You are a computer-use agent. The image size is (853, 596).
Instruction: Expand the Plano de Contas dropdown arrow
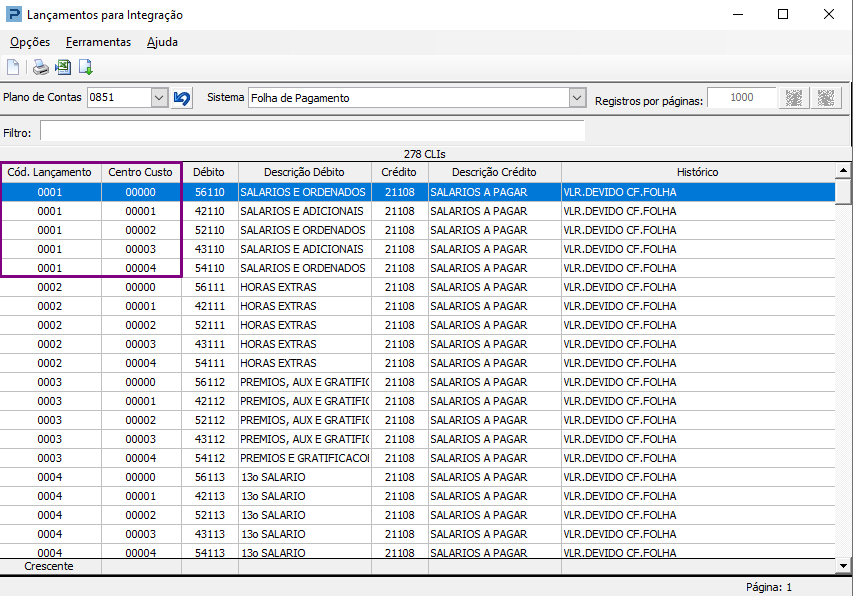click(159, 98)
